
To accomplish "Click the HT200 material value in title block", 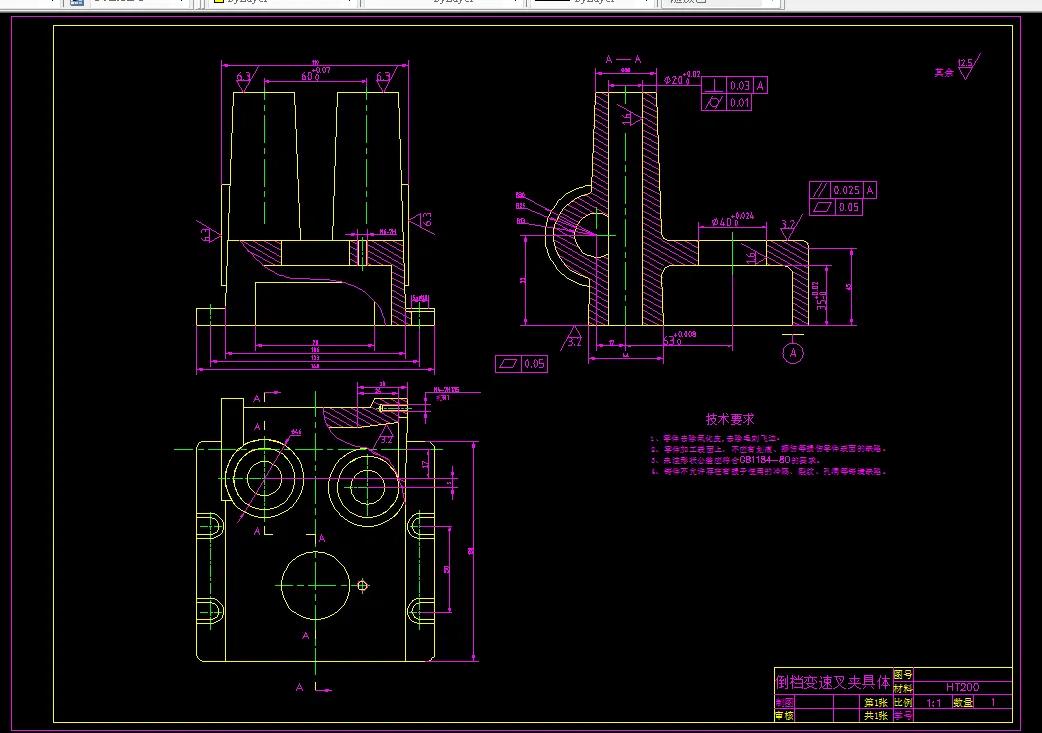I will click(x=962, y=687).
